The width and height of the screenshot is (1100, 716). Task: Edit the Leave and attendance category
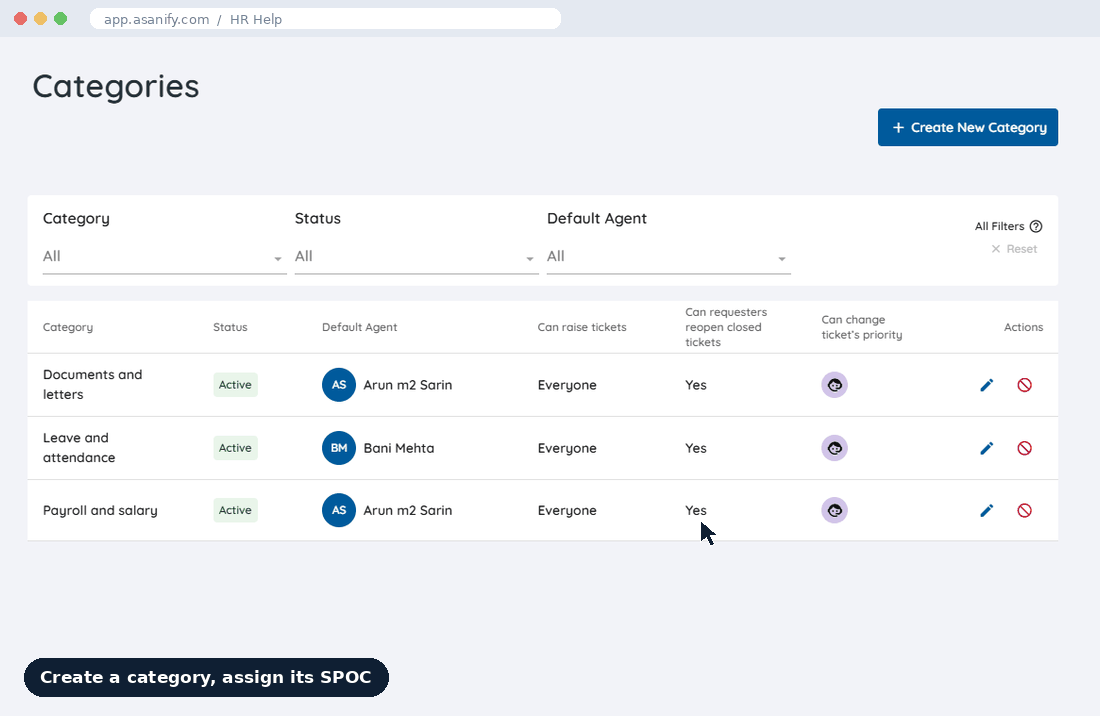[986, 448]
